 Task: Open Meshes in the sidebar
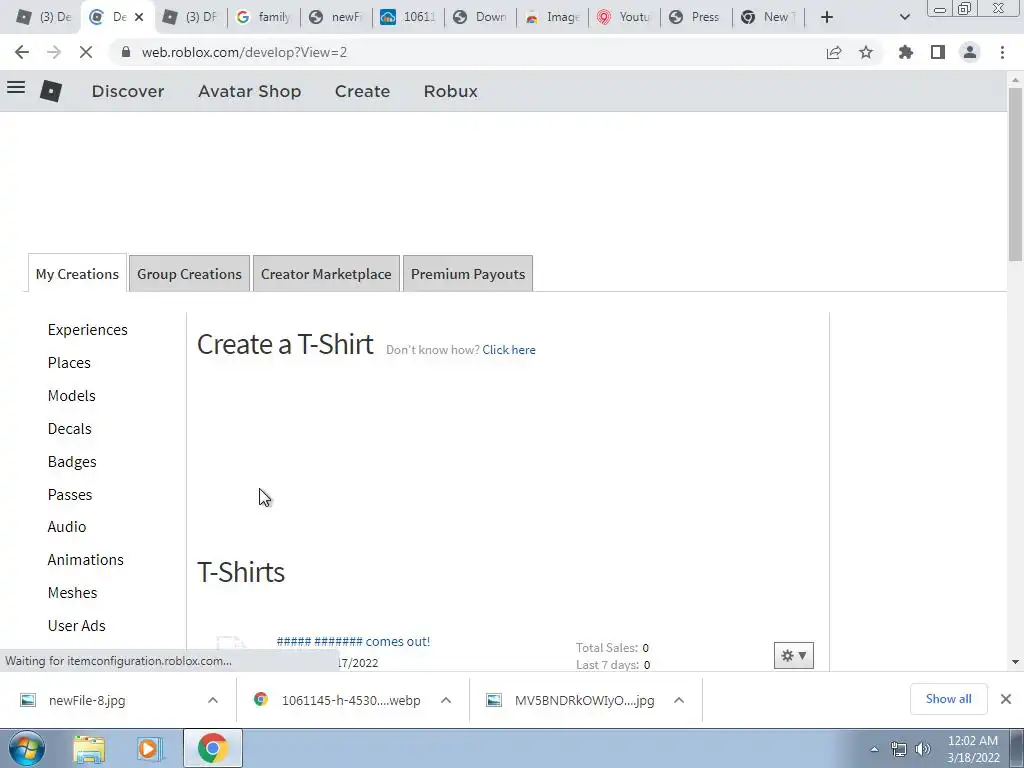pyautogui.click(x=72, y=592)
